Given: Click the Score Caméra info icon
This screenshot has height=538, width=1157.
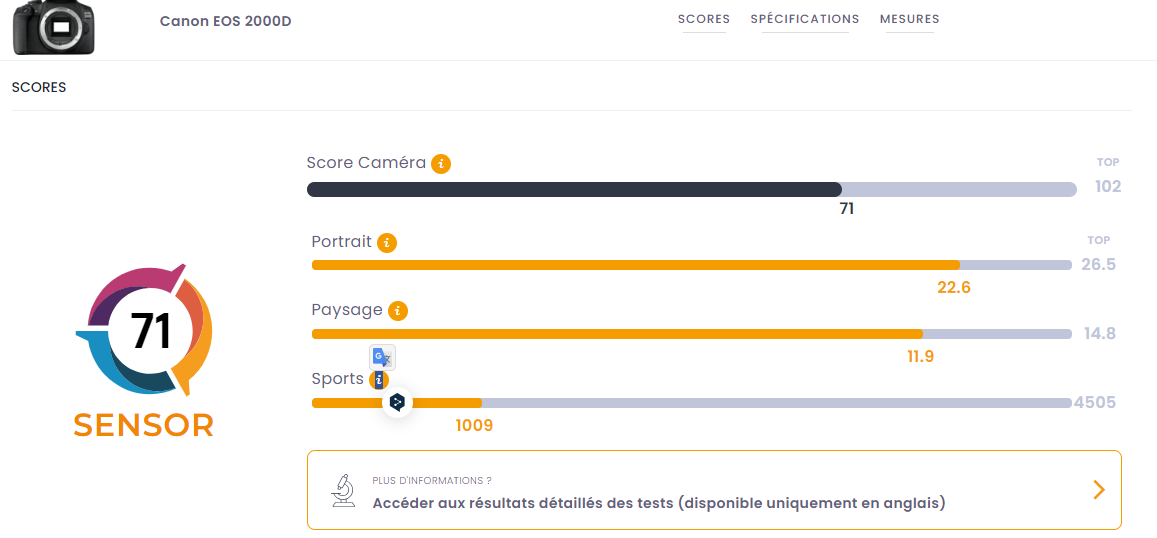Looking at the screenshot, I should (x=441, y=164).
